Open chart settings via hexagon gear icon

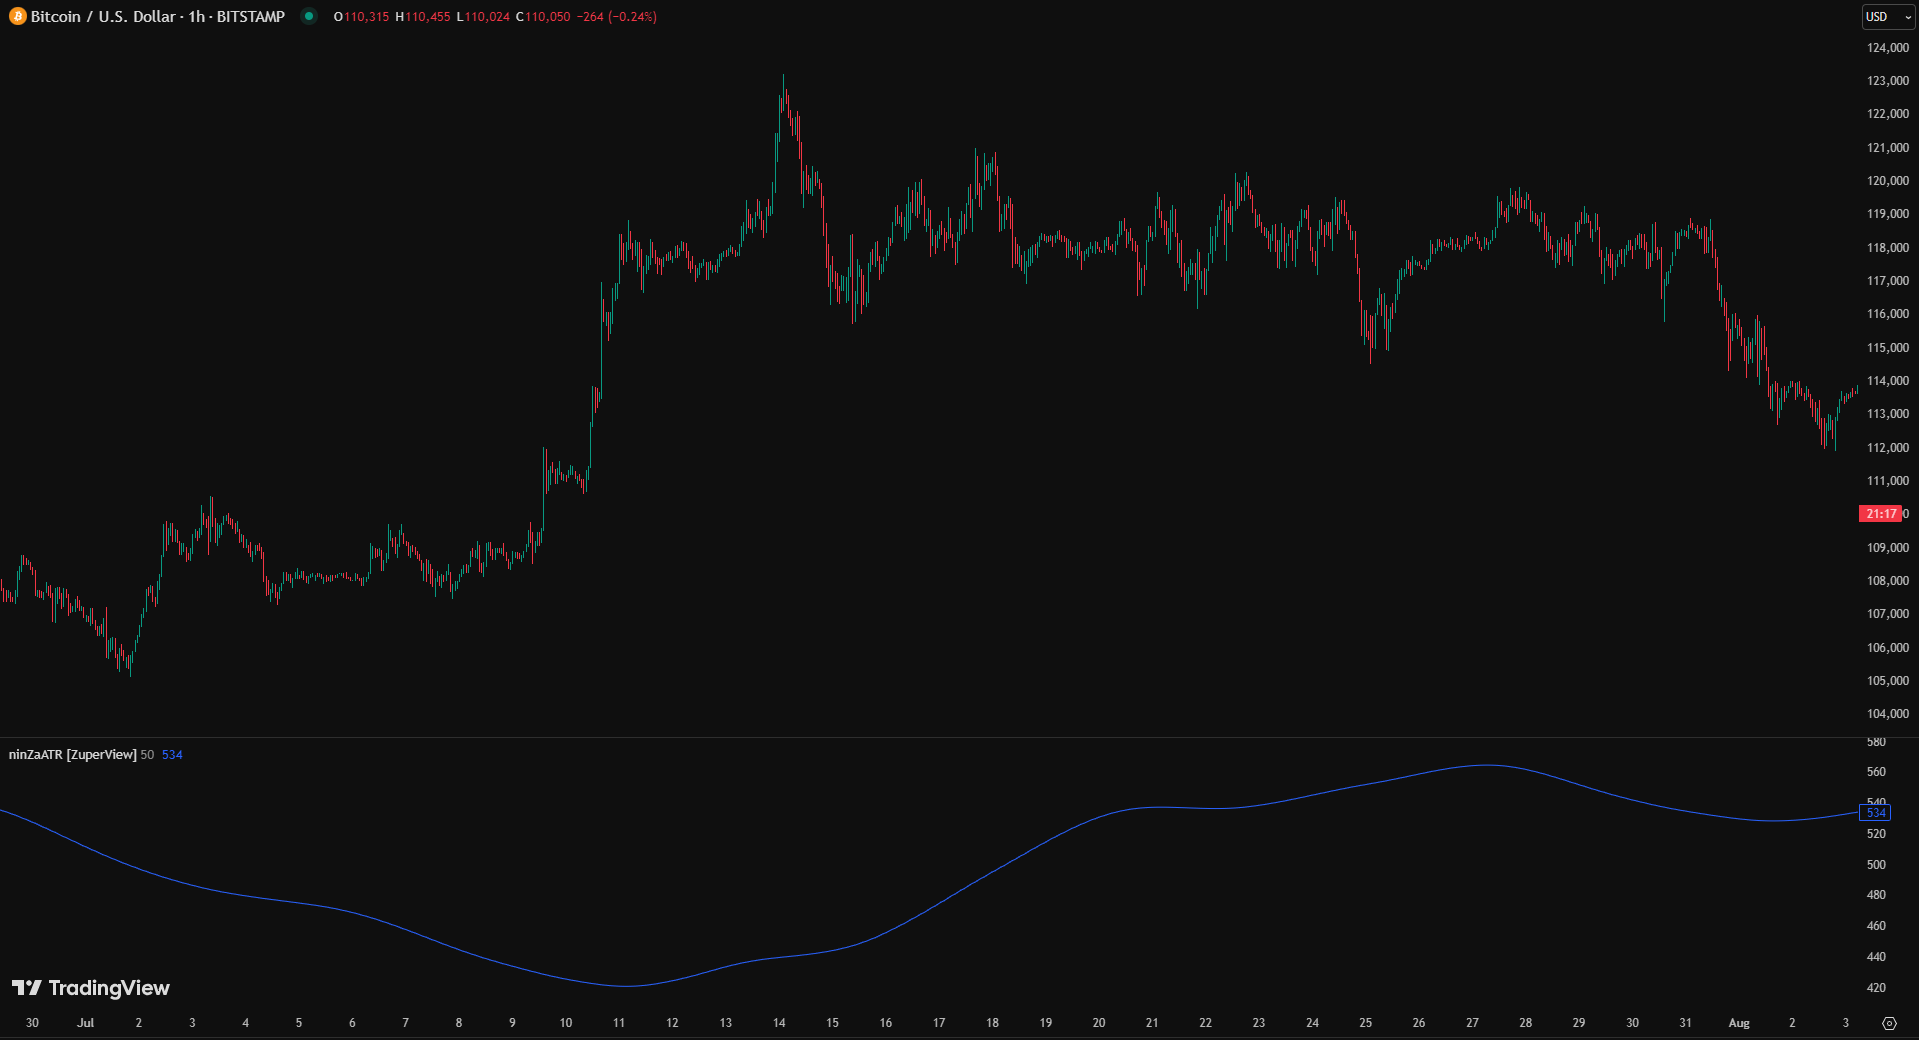[1889, 1023]
